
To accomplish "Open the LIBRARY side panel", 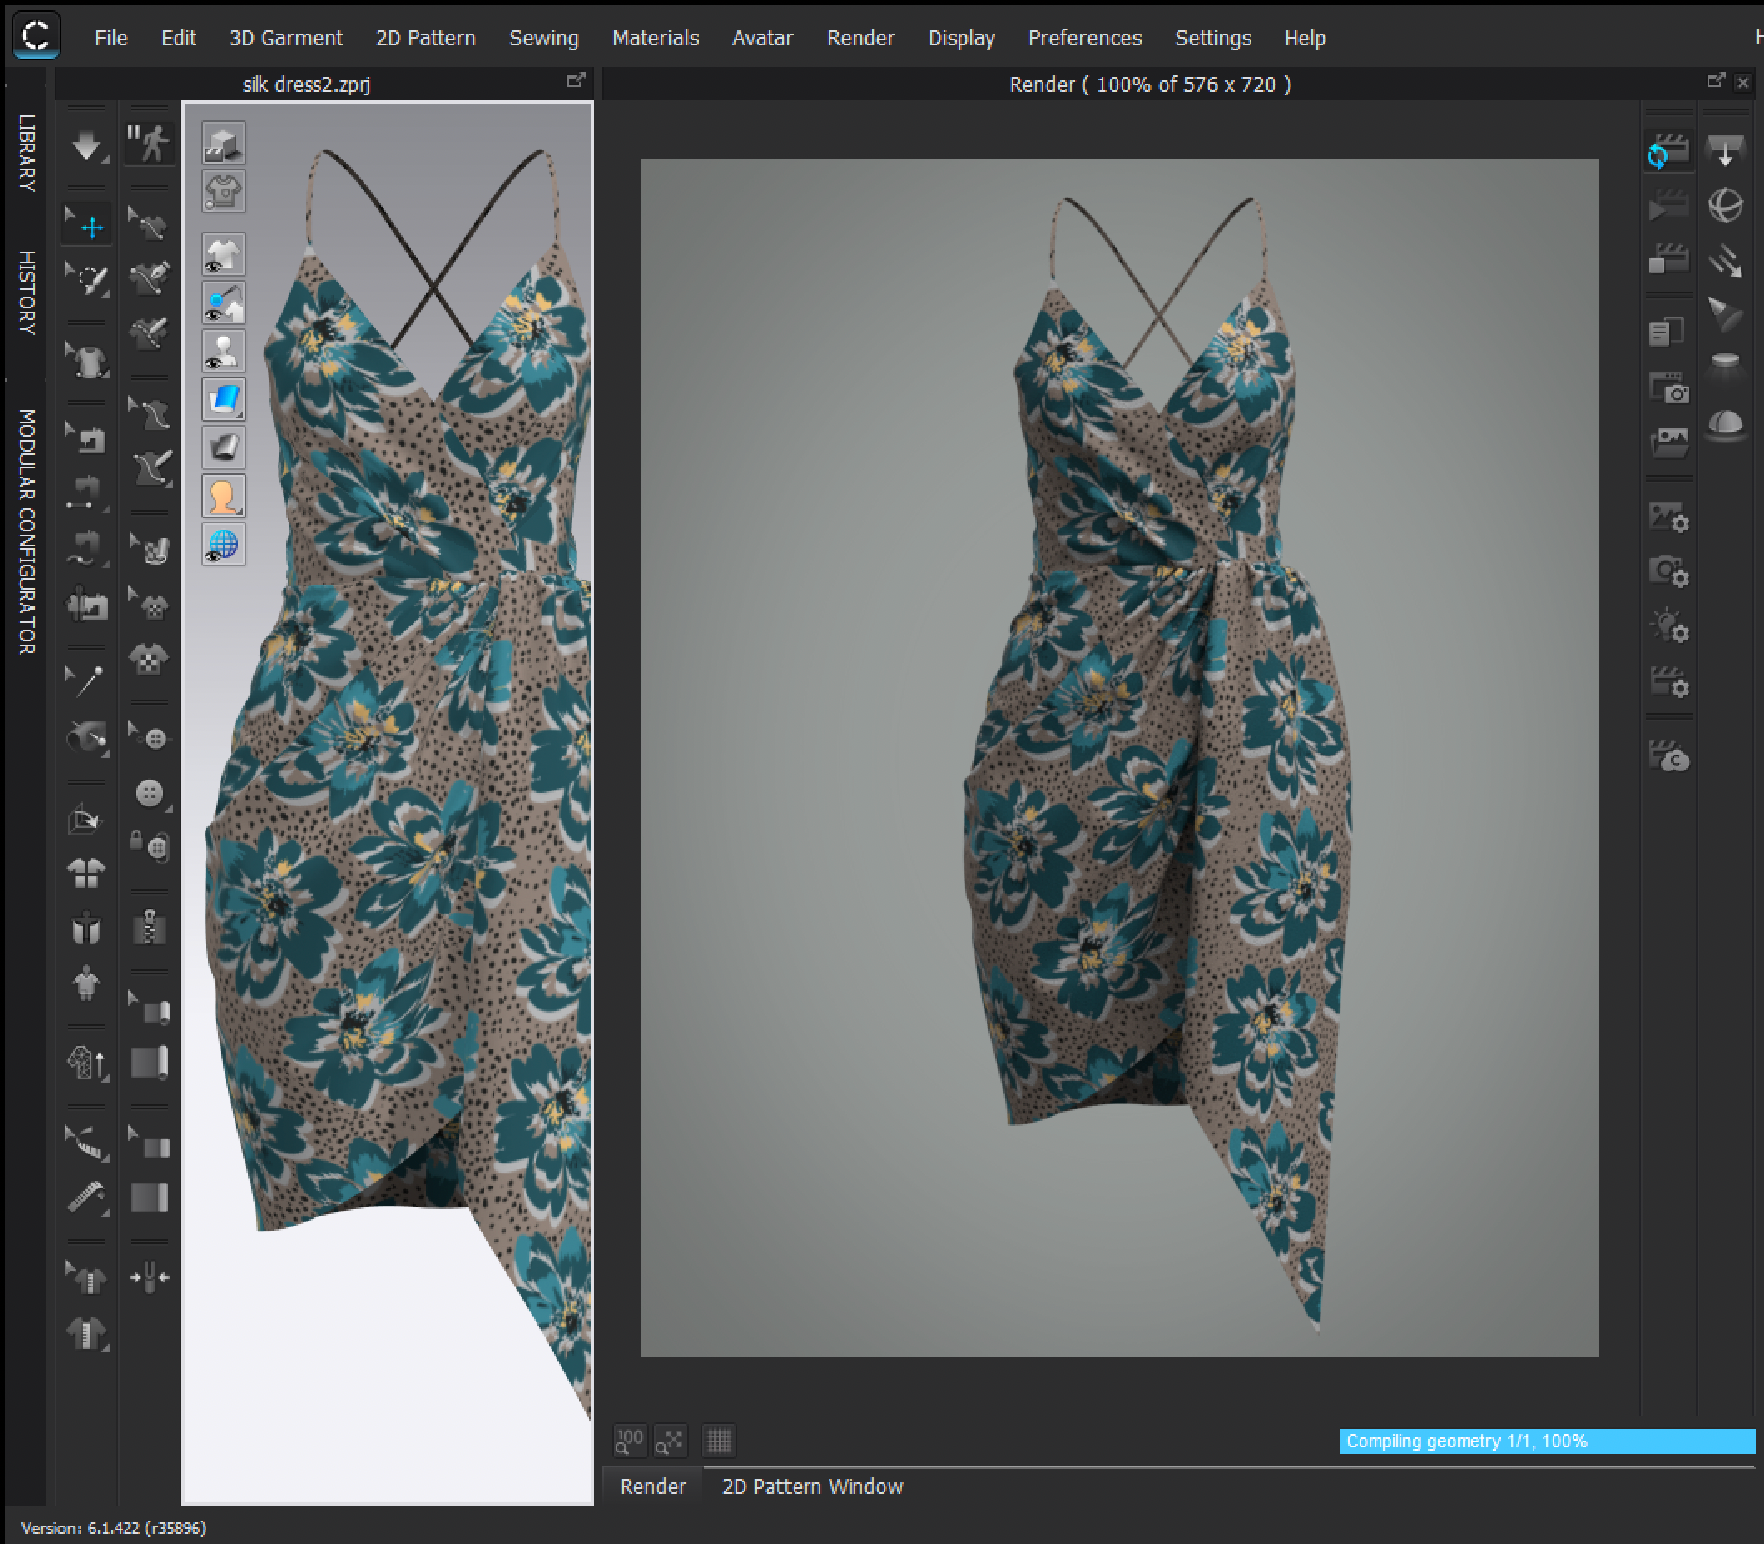I will pyautogui.click(x=27, y=152).
